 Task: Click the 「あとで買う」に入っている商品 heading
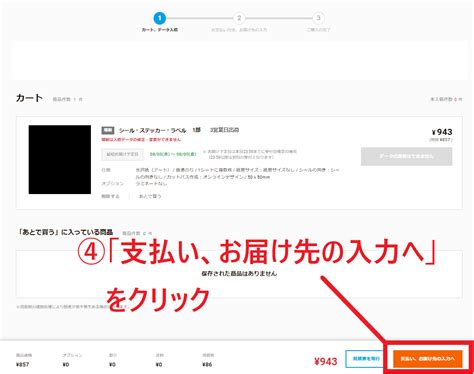66,232
